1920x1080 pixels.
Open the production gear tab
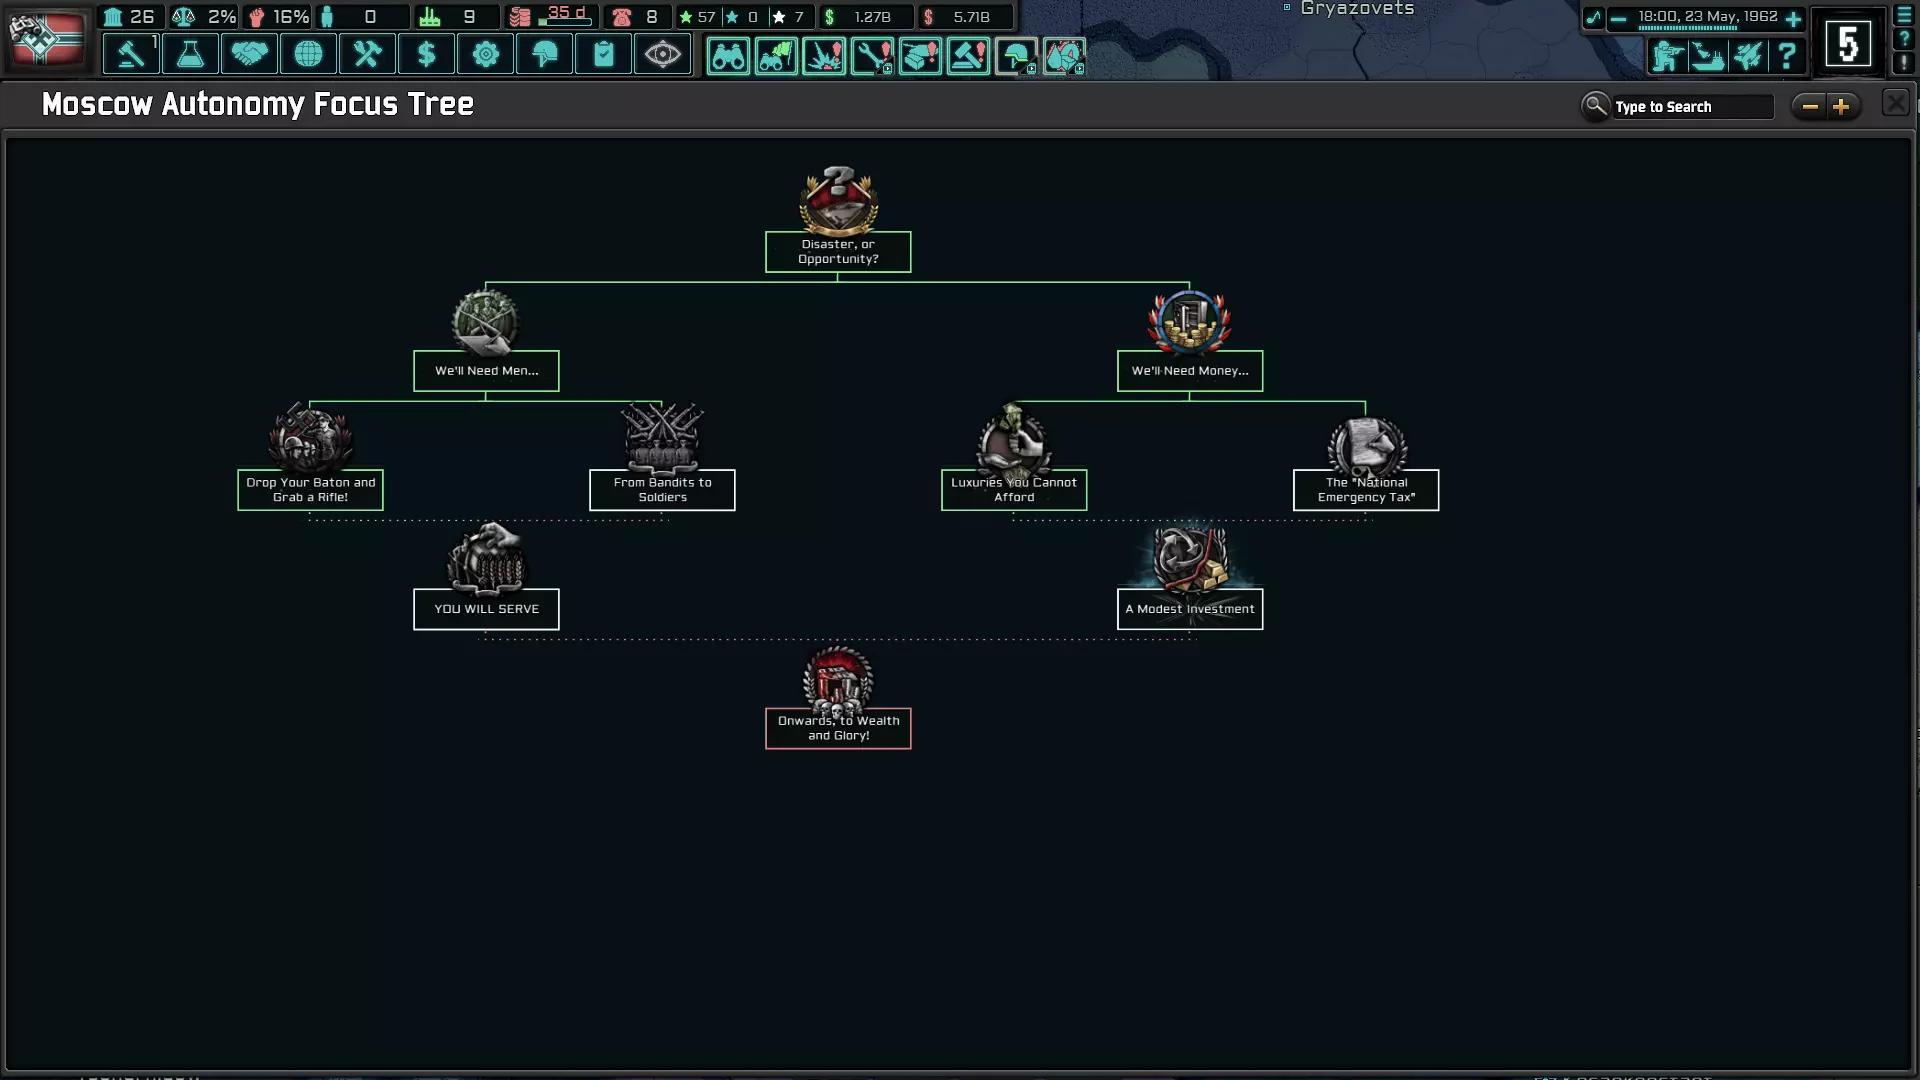click(x=485, y=54)
